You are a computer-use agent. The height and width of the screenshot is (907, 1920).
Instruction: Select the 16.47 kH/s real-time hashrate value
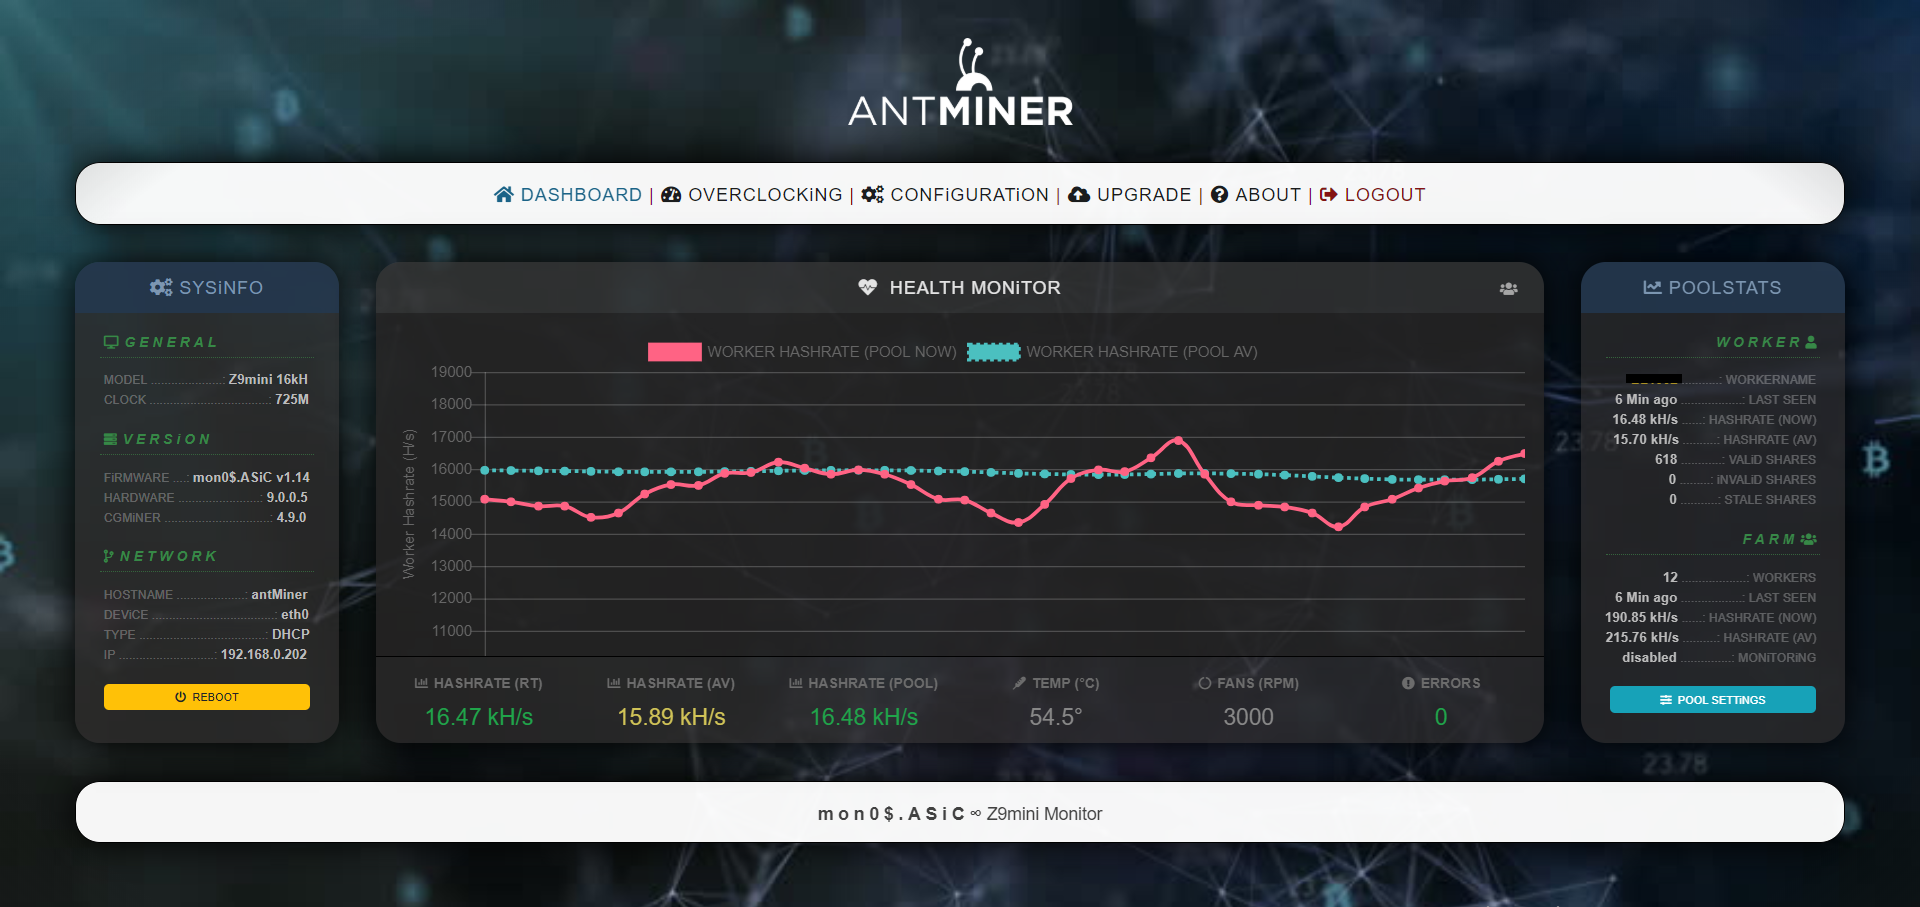point(479,717)
